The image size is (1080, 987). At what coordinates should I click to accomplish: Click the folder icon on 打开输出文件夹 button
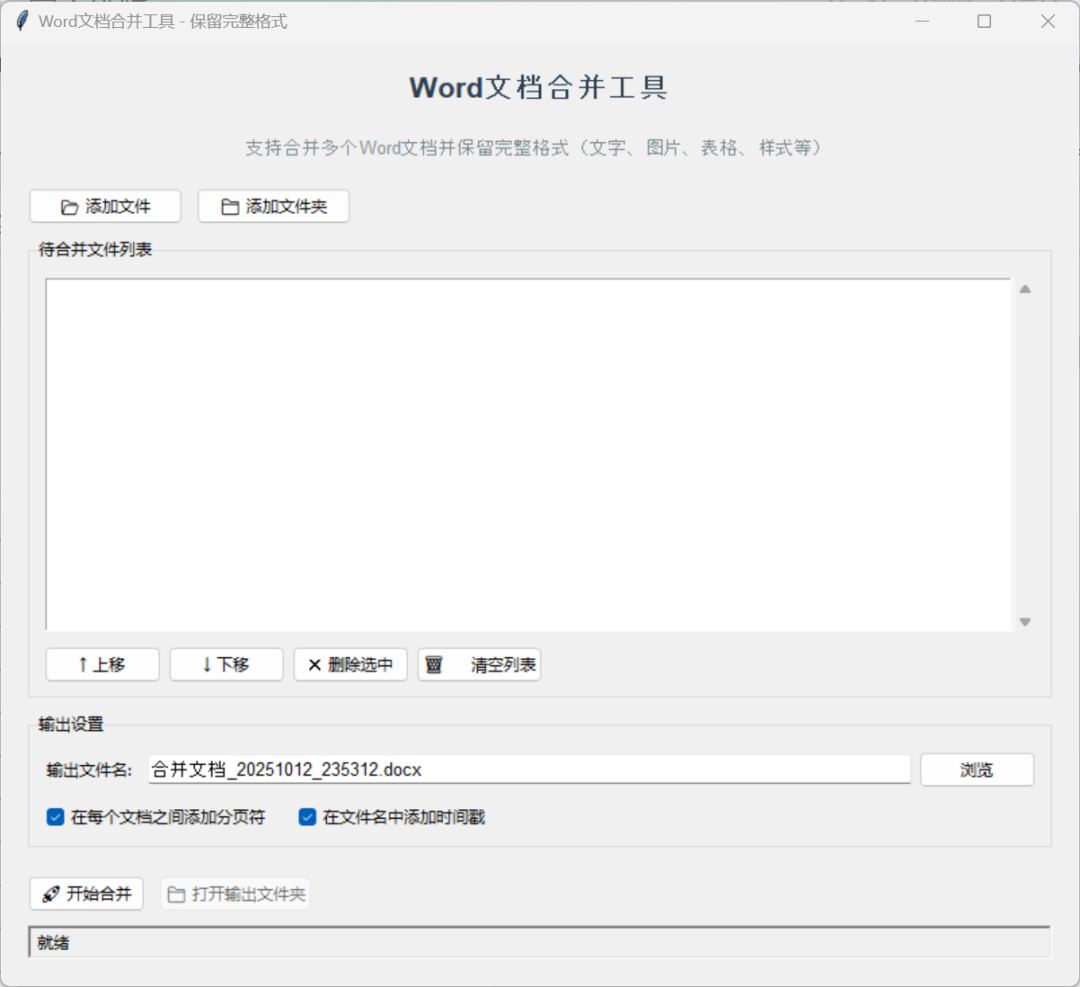176,894
